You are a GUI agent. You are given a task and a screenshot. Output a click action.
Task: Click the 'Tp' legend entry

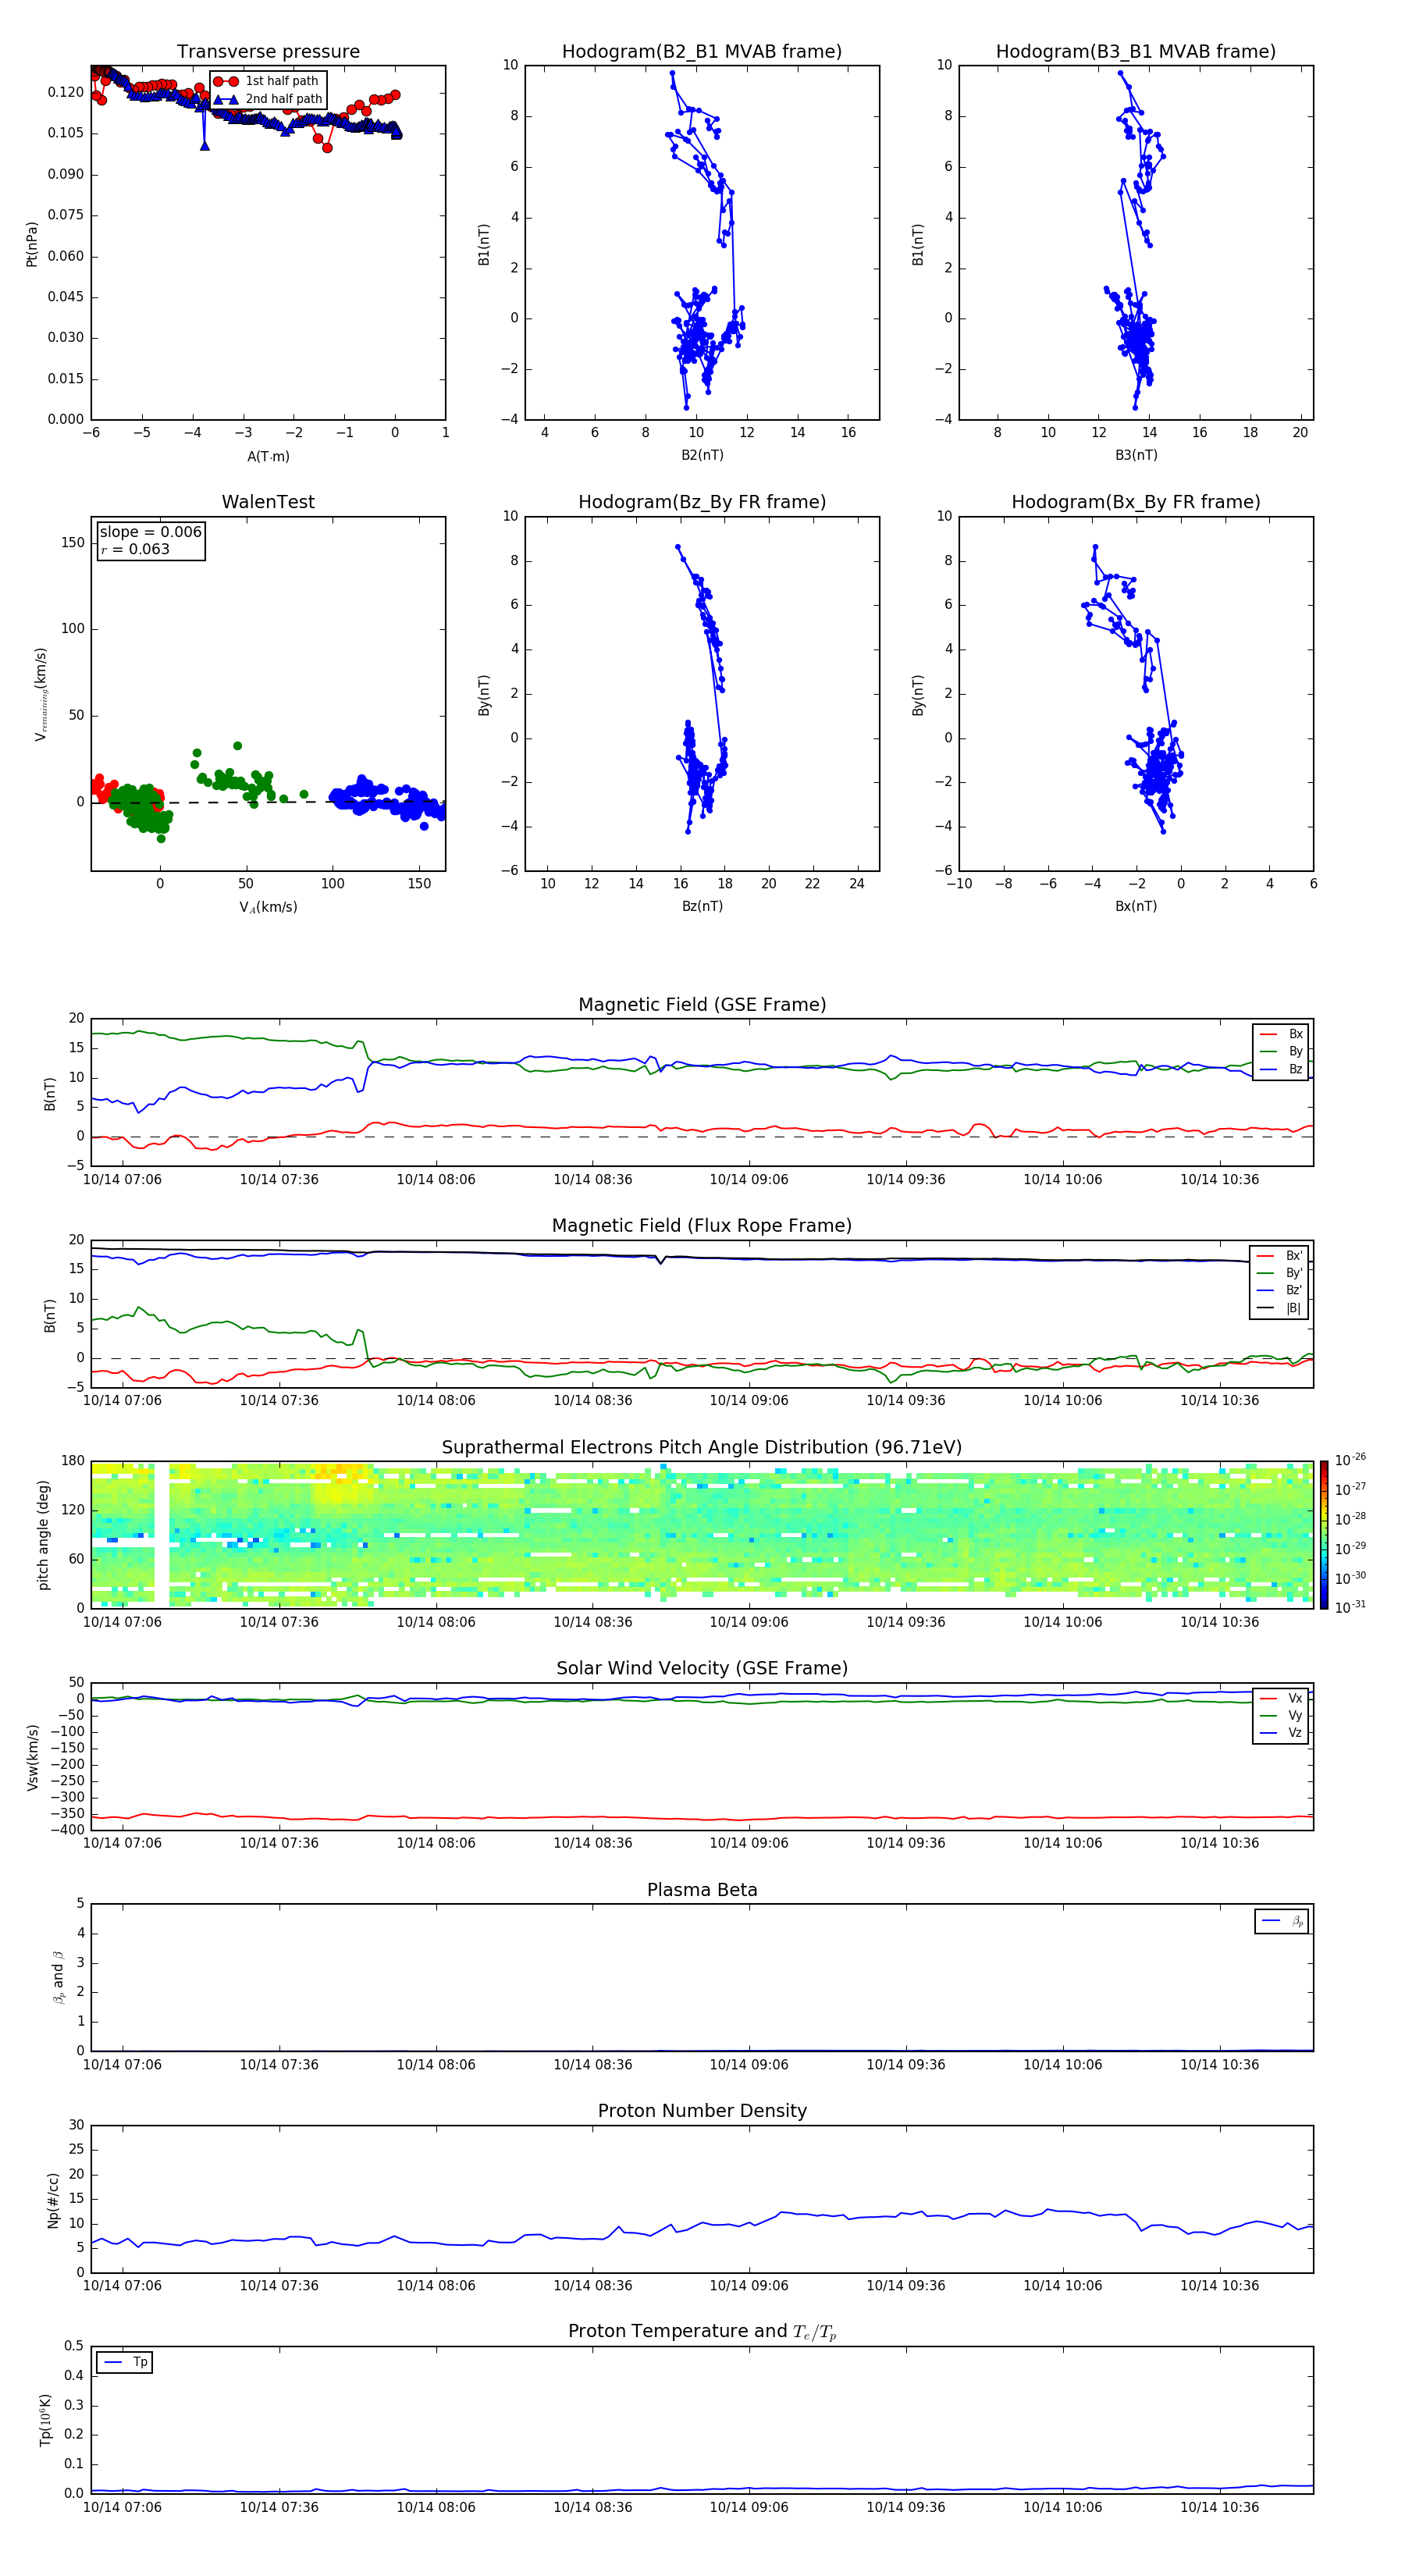pyautogui.click(x=126, y=2362)
